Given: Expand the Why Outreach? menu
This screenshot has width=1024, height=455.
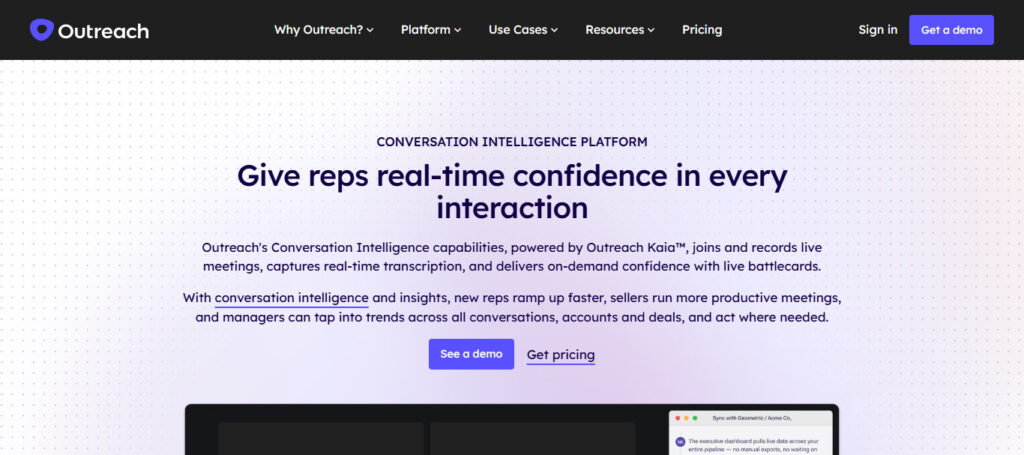Looking at the screenshot, I should tap(323, 29).
